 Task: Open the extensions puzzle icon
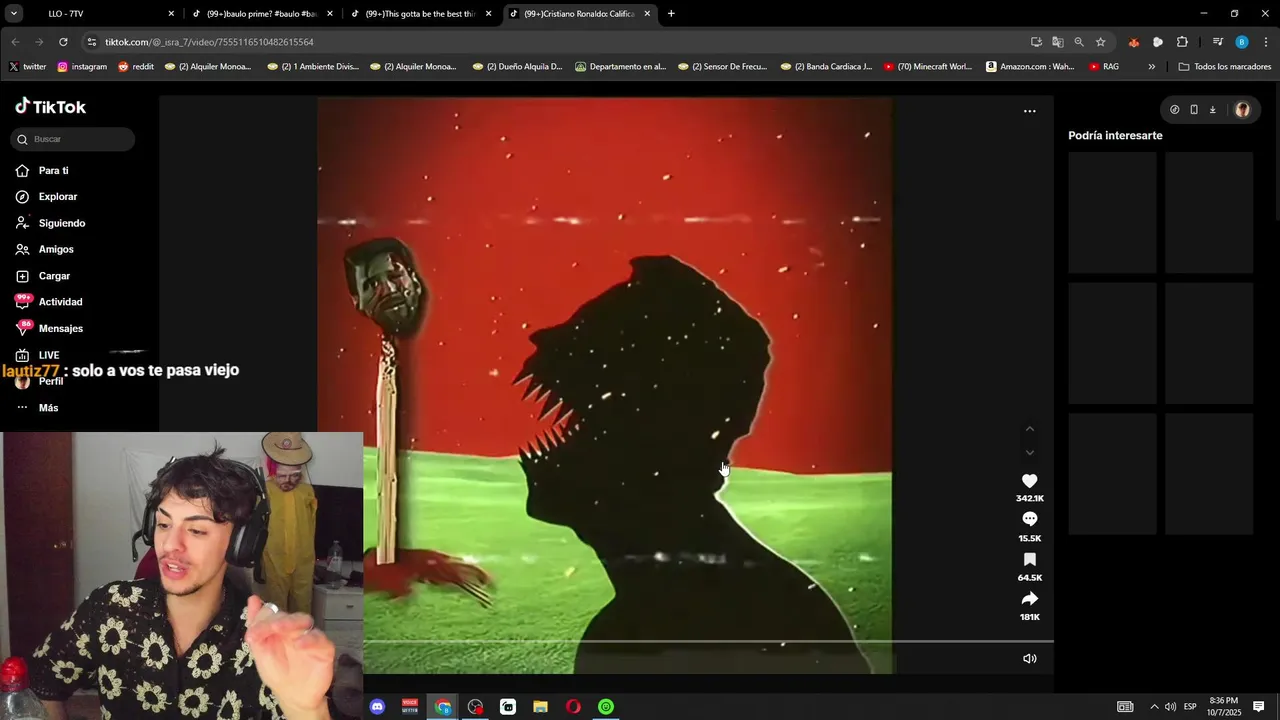(1182, 42)
